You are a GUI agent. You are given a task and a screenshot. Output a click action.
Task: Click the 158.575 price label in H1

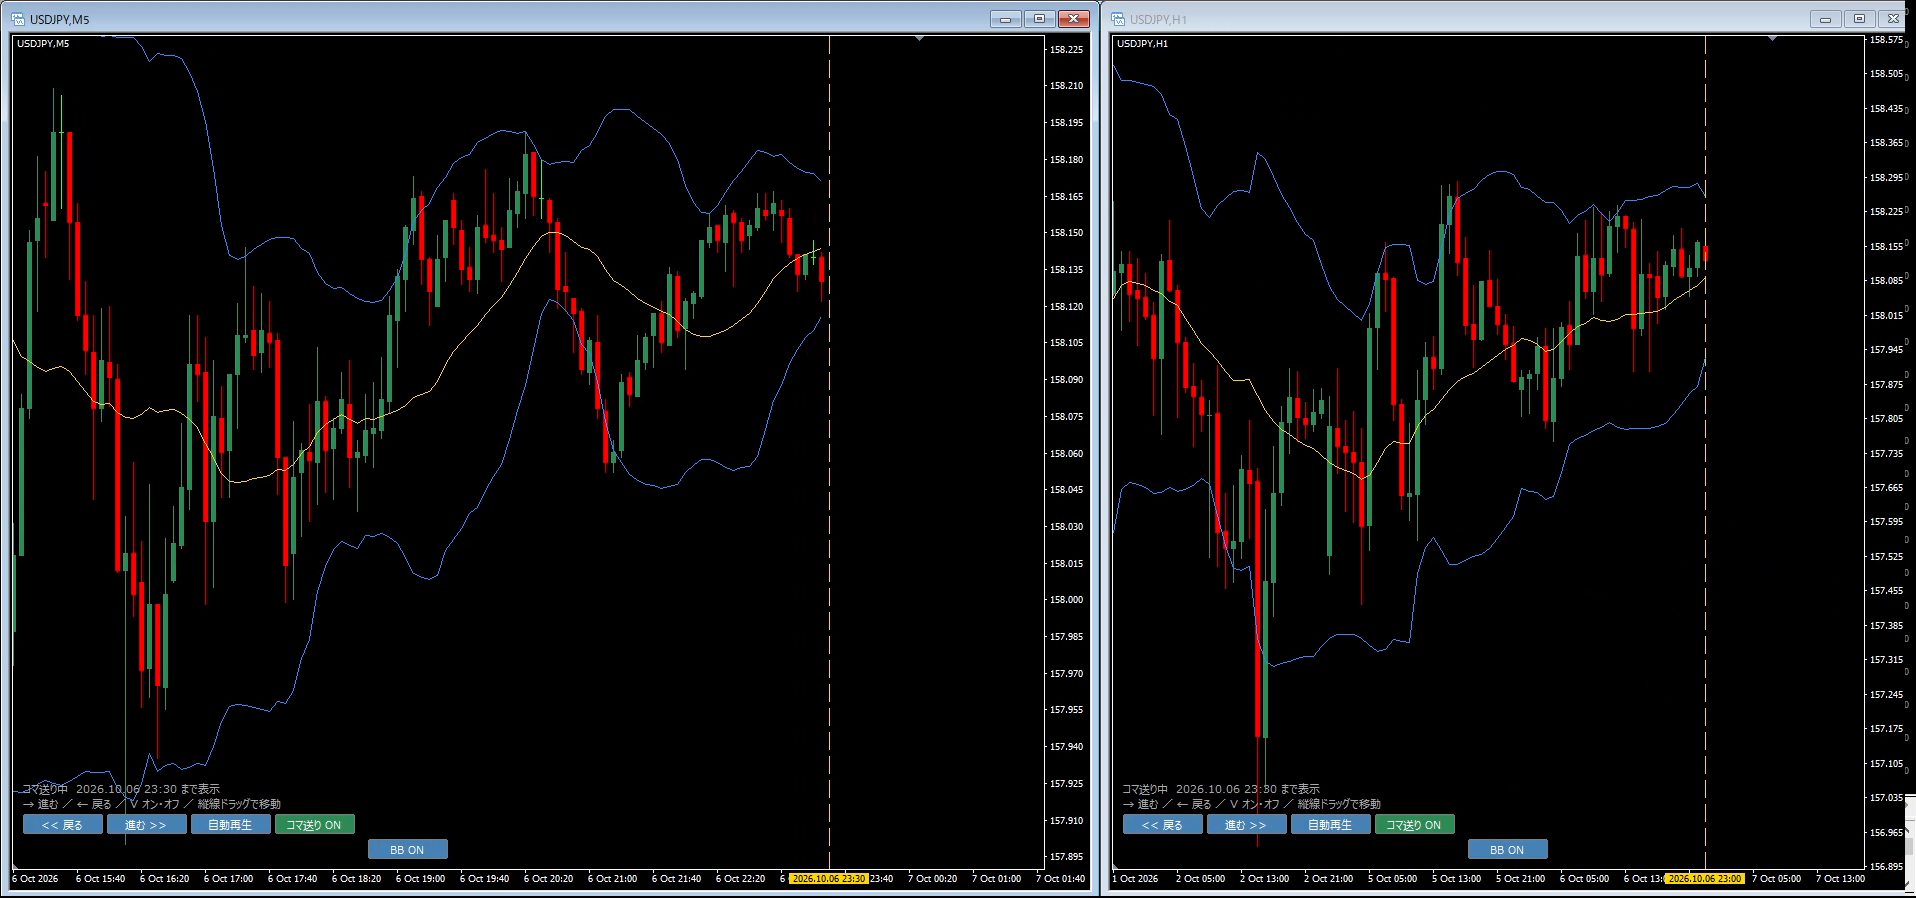click(x=1886, y=41)
